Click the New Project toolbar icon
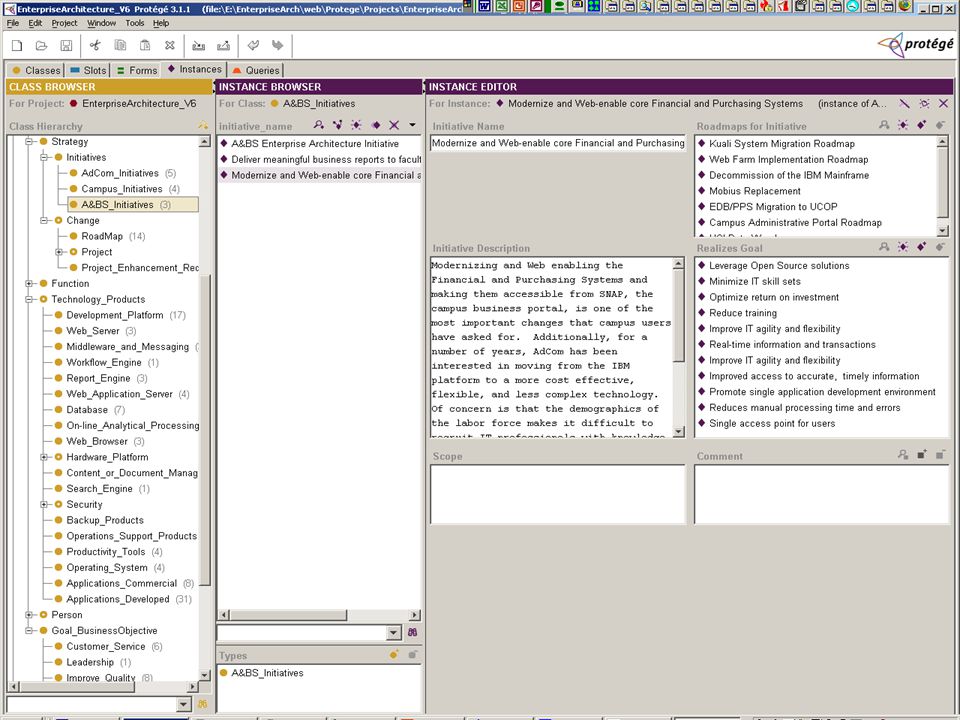The width and height of the screenshot is (960, 720). 17,45
